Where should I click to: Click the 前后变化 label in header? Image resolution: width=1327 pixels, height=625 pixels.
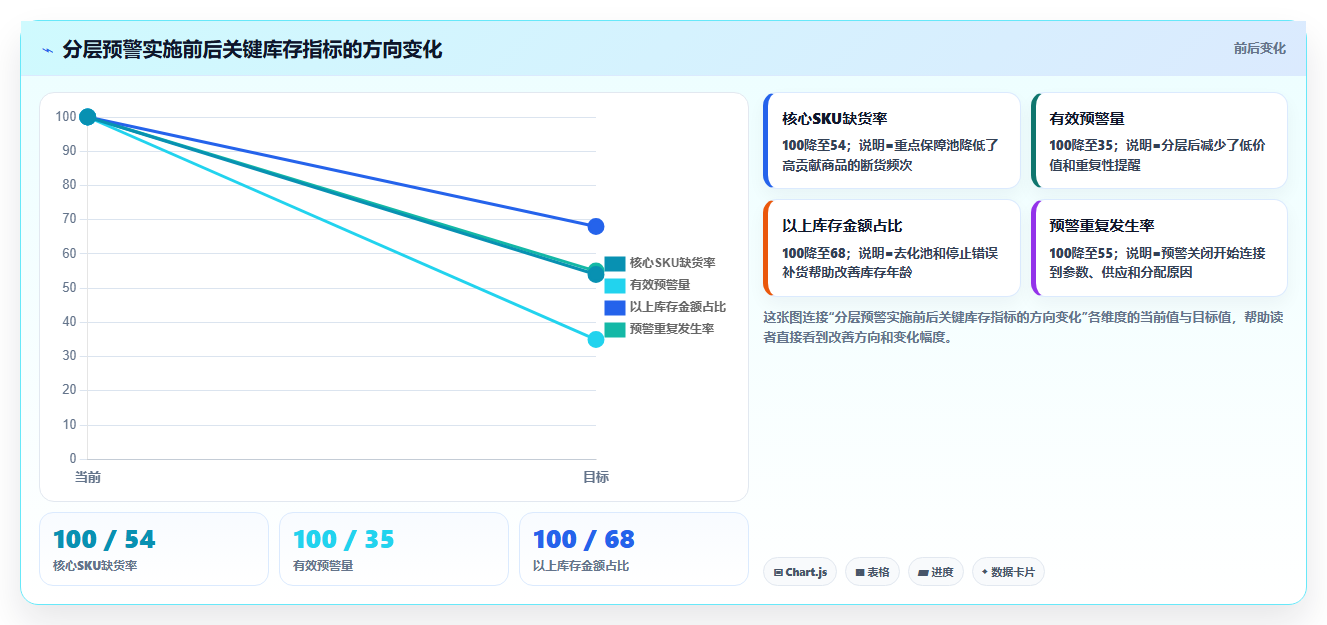pos(1259,48)
